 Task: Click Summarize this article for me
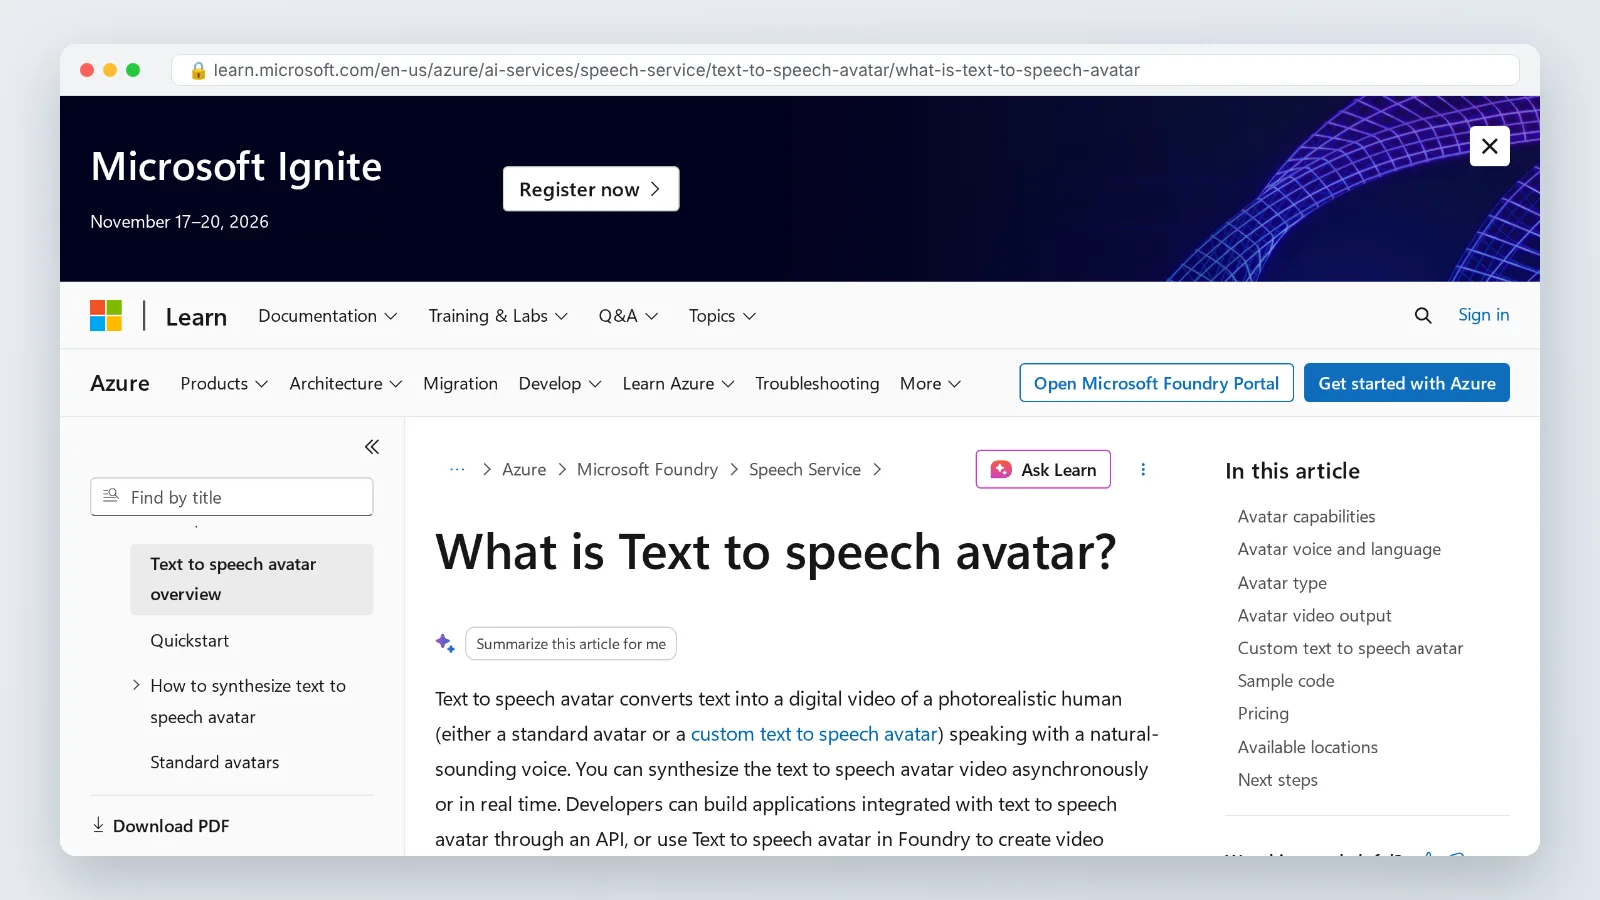[x=571, y=643]
